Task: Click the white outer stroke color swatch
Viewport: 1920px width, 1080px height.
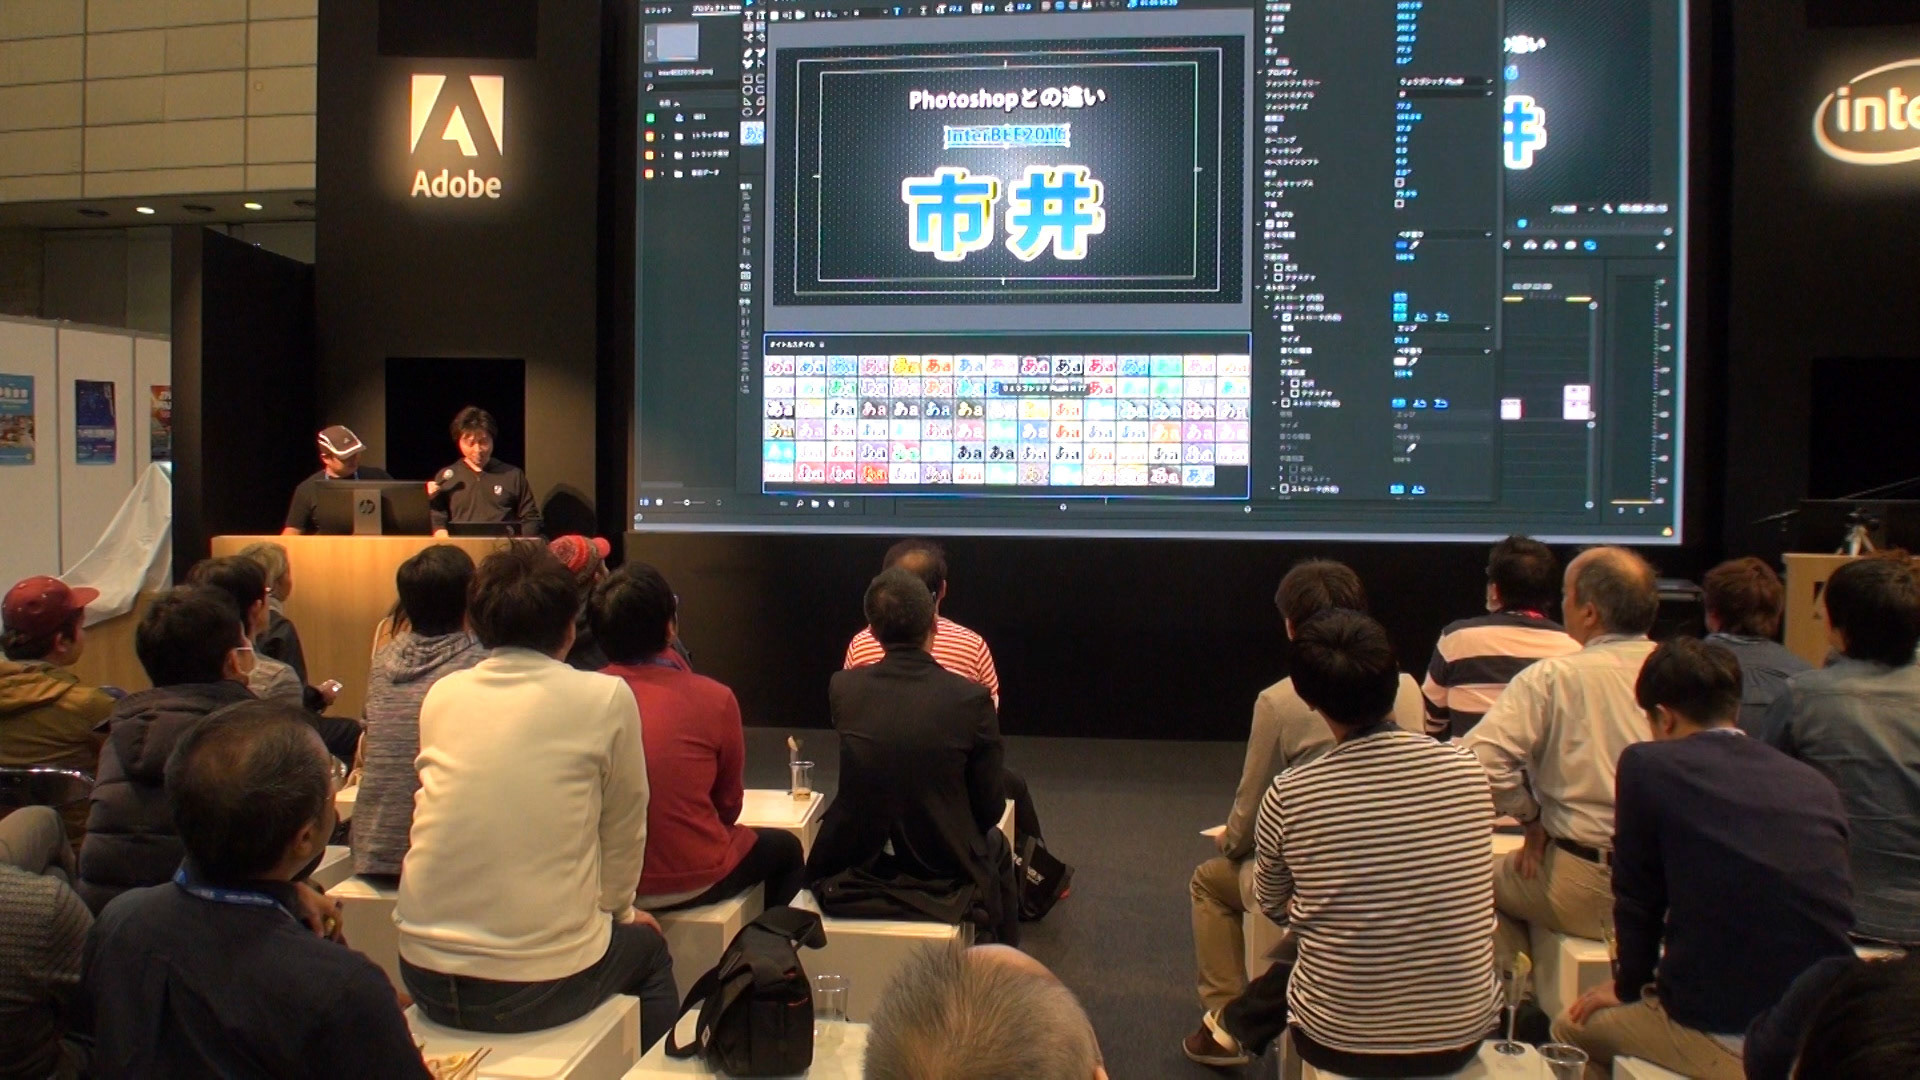Action: 1399,361
